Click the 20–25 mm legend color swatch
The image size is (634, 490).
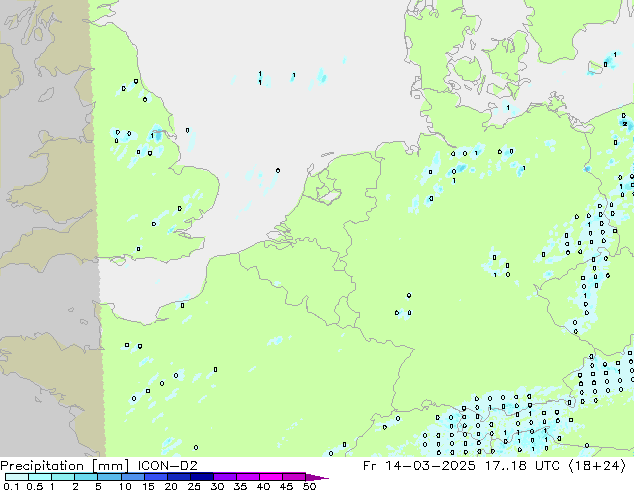pyautogui.click(x=178, y=477)
